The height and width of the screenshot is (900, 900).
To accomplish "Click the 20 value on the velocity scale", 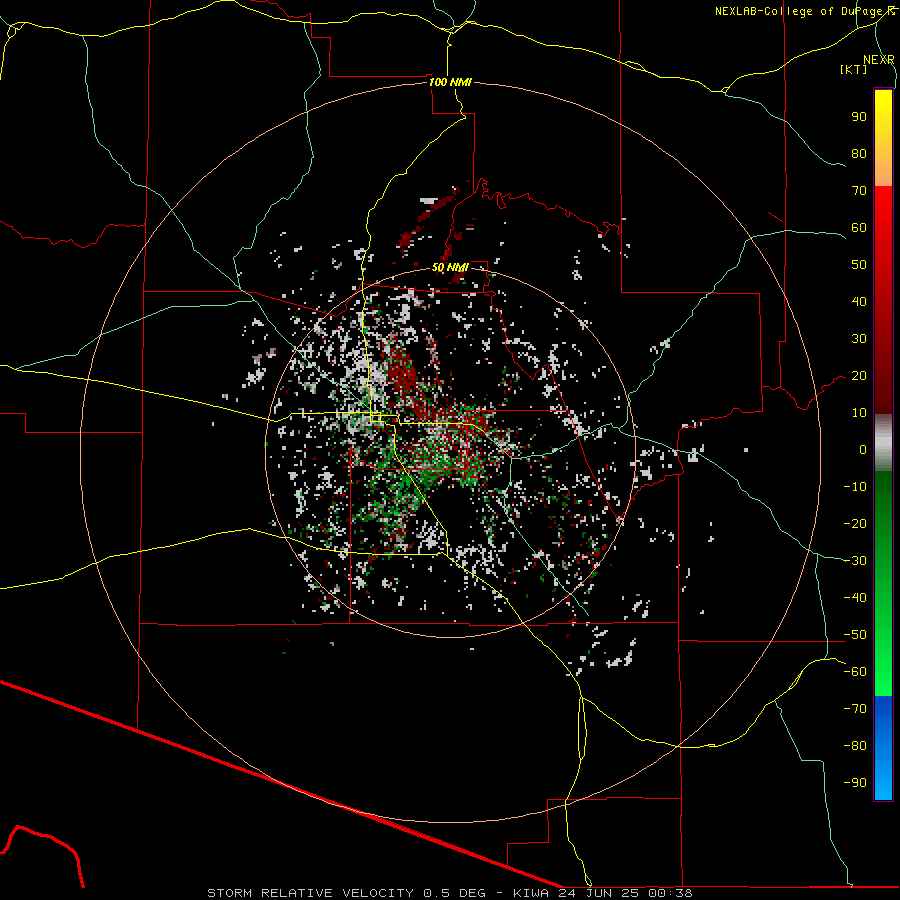I will tap(859, 375).
